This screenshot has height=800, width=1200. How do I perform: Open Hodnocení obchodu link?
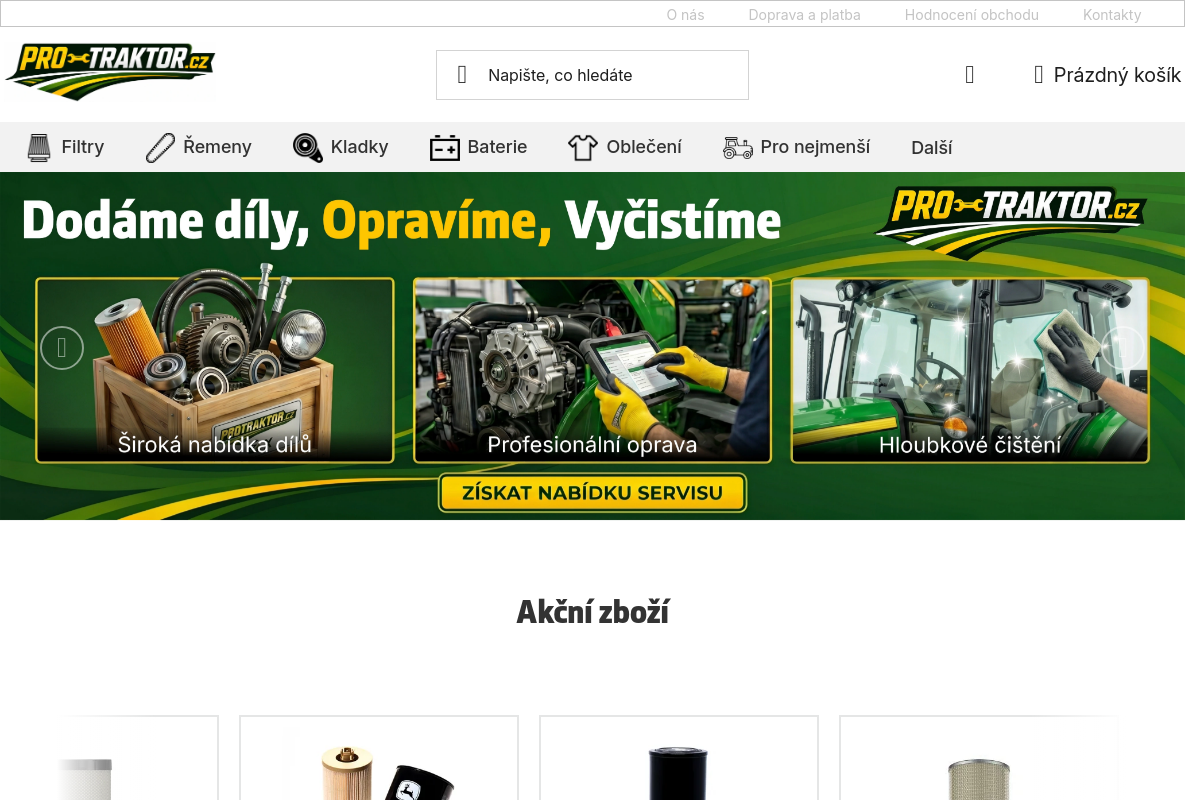pyautogui.click(x=972, y=15)
